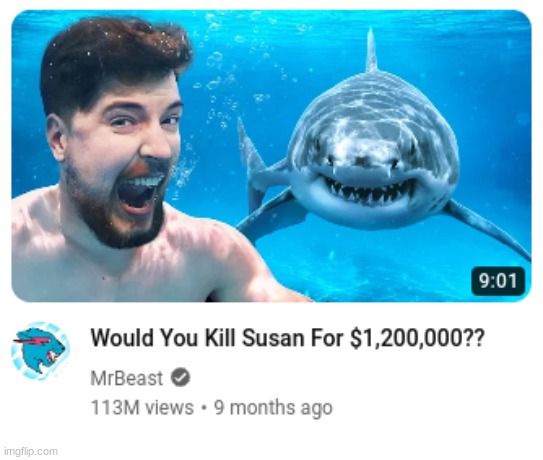Open video titled Would You Kill Susan

[286, 337]
